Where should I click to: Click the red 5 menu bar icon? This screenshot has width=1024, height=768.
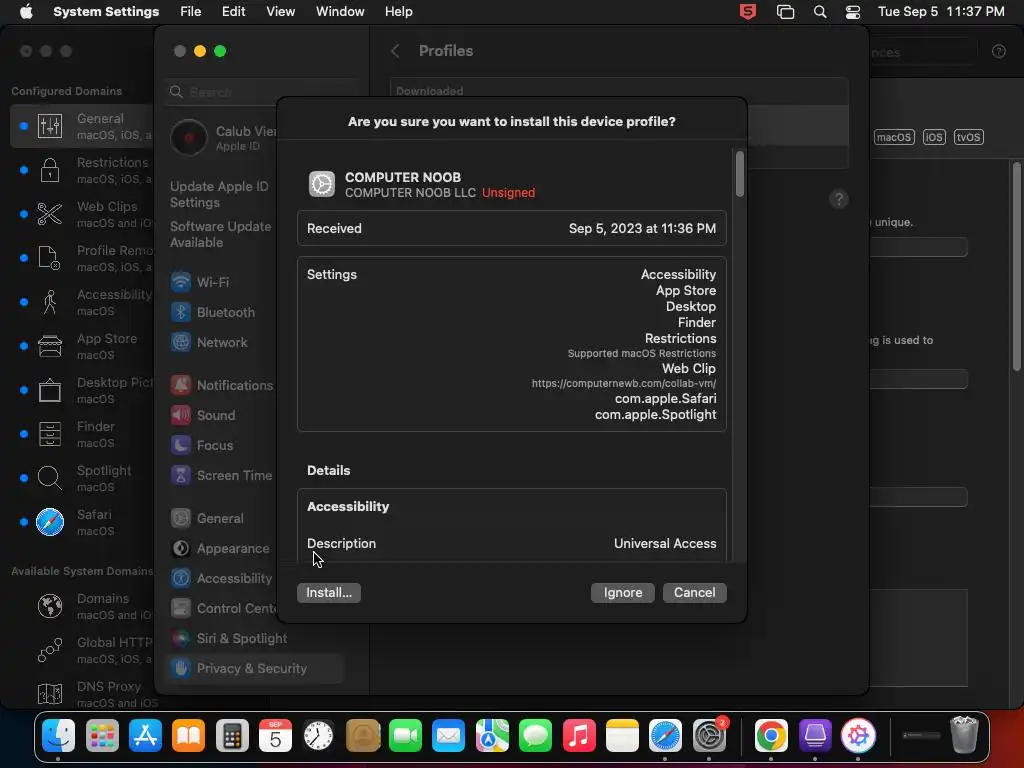(748, 12)
